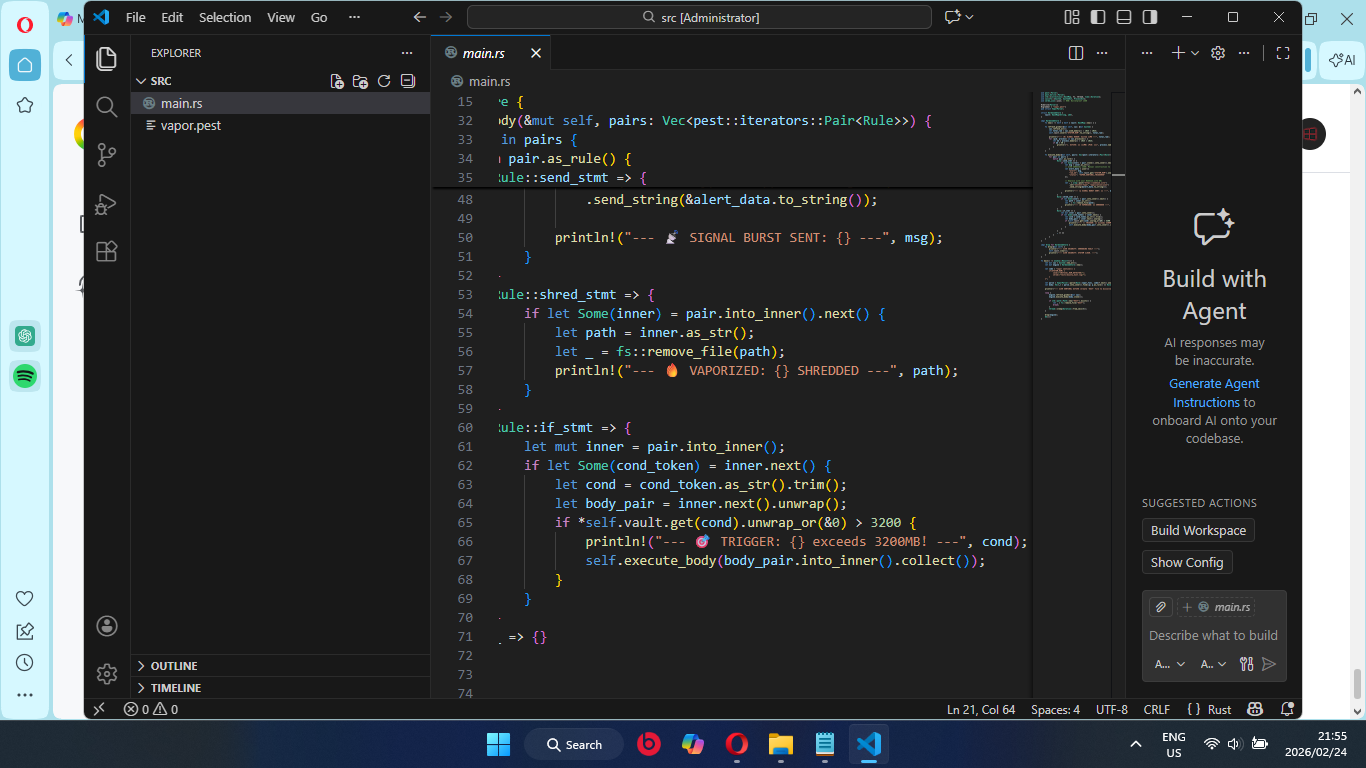Select the main.rs editor tab
This screenshot has height=768, width=1366.
pos(485,52)
